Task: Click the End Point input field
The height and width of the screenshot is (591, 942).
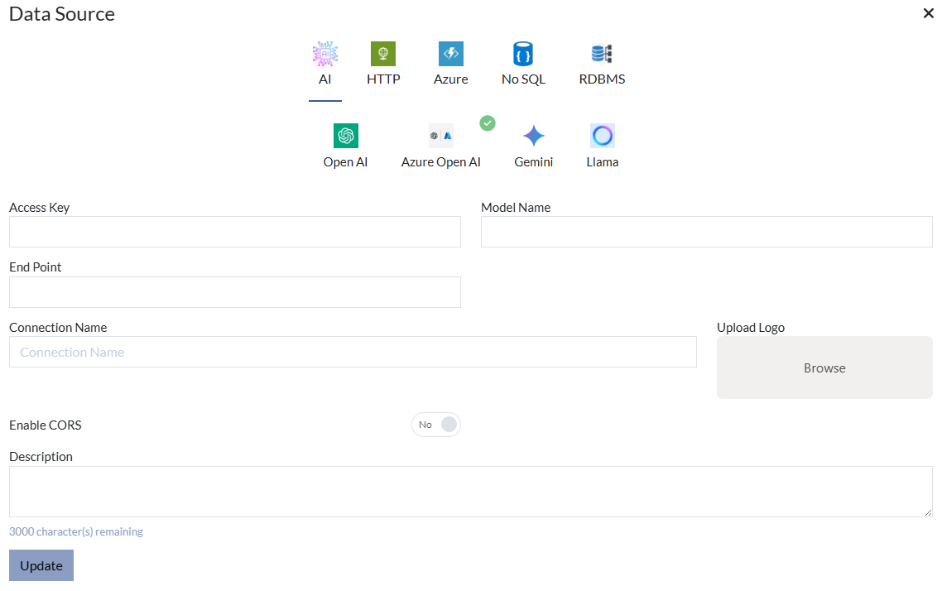Action: (235, 292)
